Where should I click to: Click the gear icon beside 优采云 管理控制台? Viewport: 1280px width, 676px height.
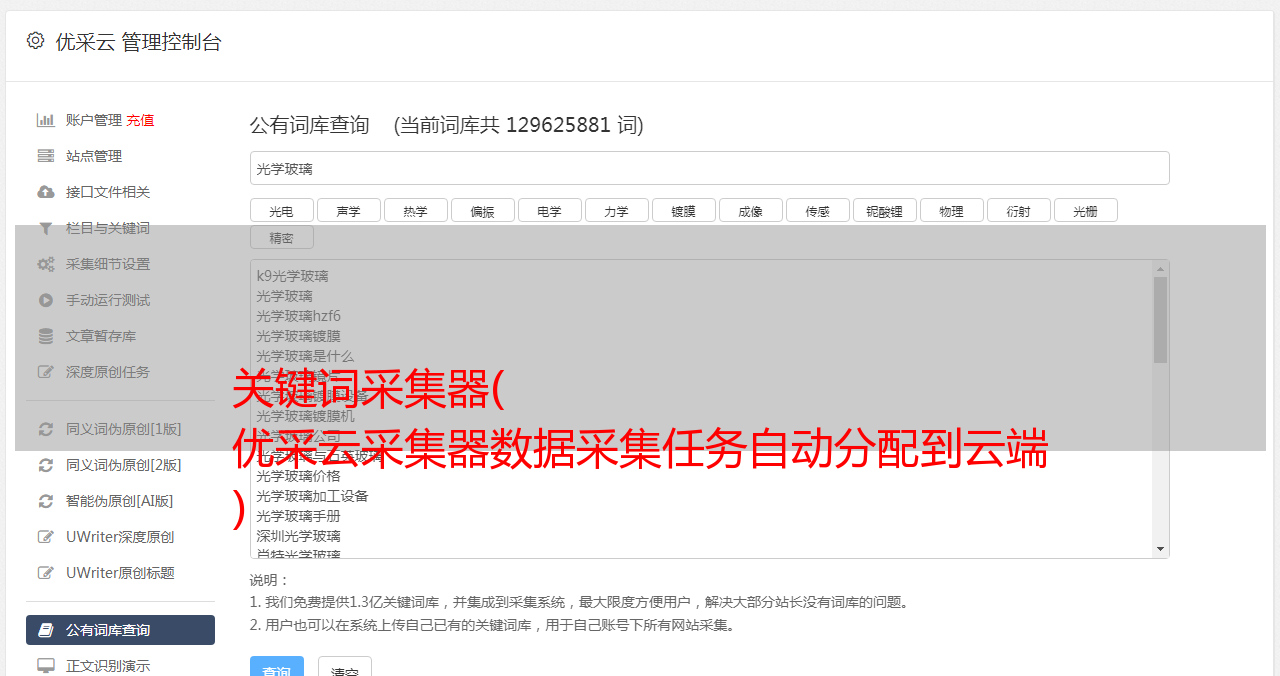point(35,40)
